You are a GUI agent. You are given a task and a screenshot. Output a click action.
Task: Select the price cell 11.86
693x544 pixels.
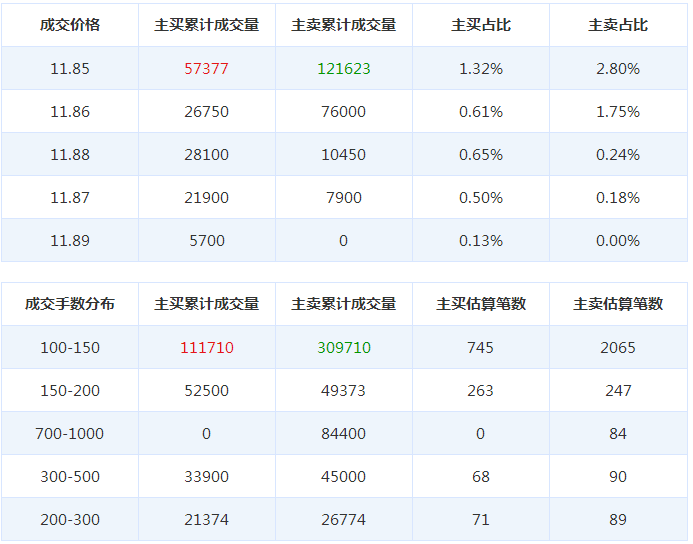coord(70,111)
